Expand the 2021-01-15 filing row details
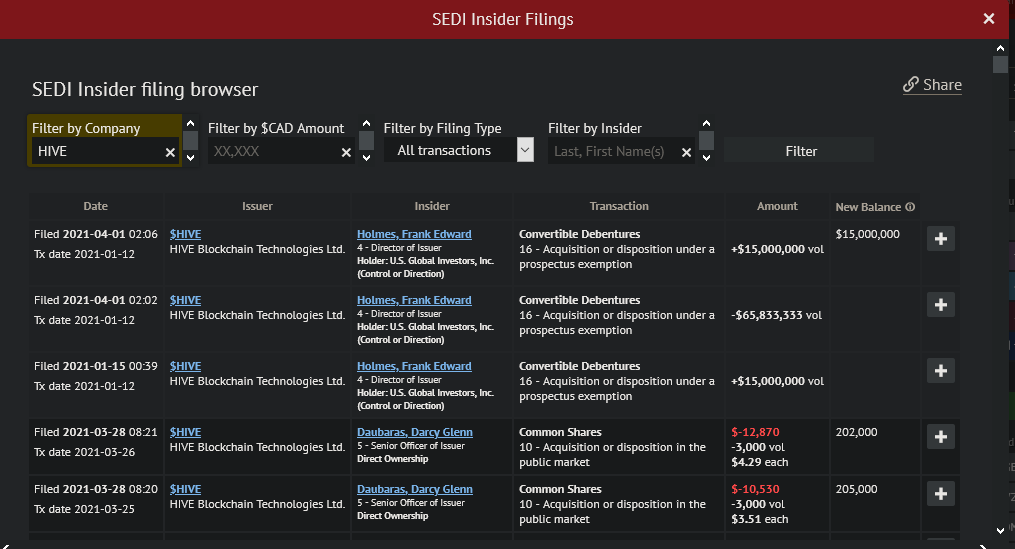This screenshot has width=1015, height=549. pyautogui.click(x=940, y=371)
